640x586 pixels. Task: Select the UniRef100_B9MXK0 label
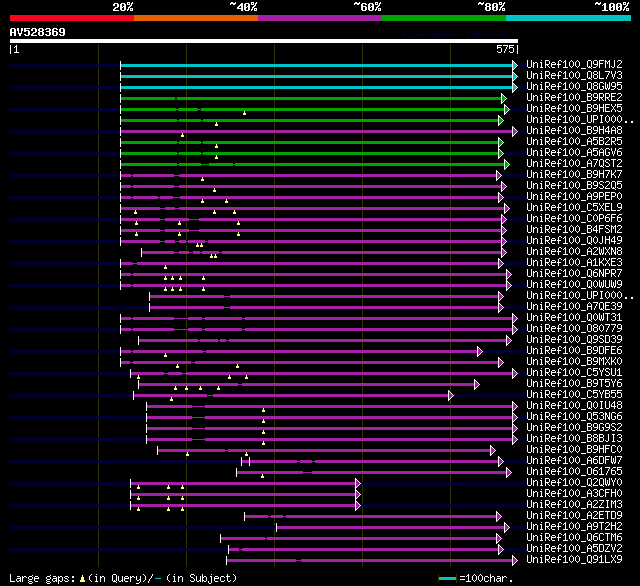[574, 361]
